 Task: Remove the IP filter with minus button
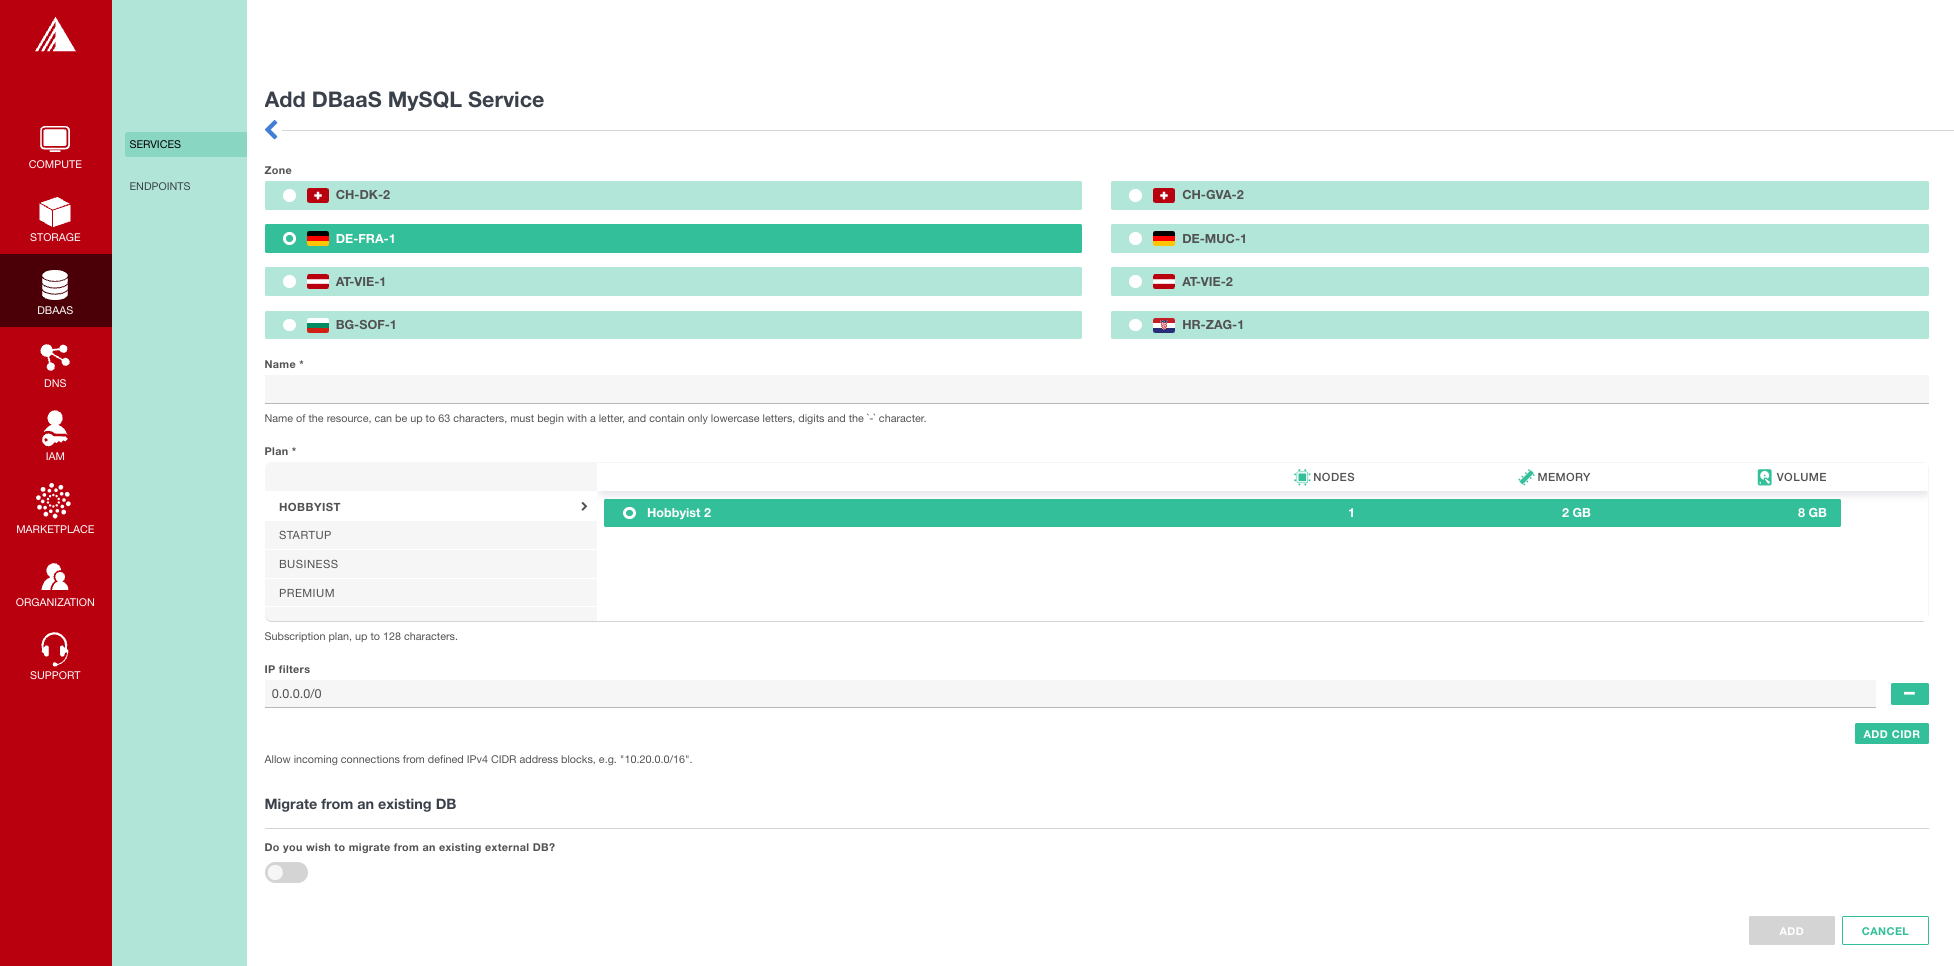pyautogui.click(x=1909, y=694)
